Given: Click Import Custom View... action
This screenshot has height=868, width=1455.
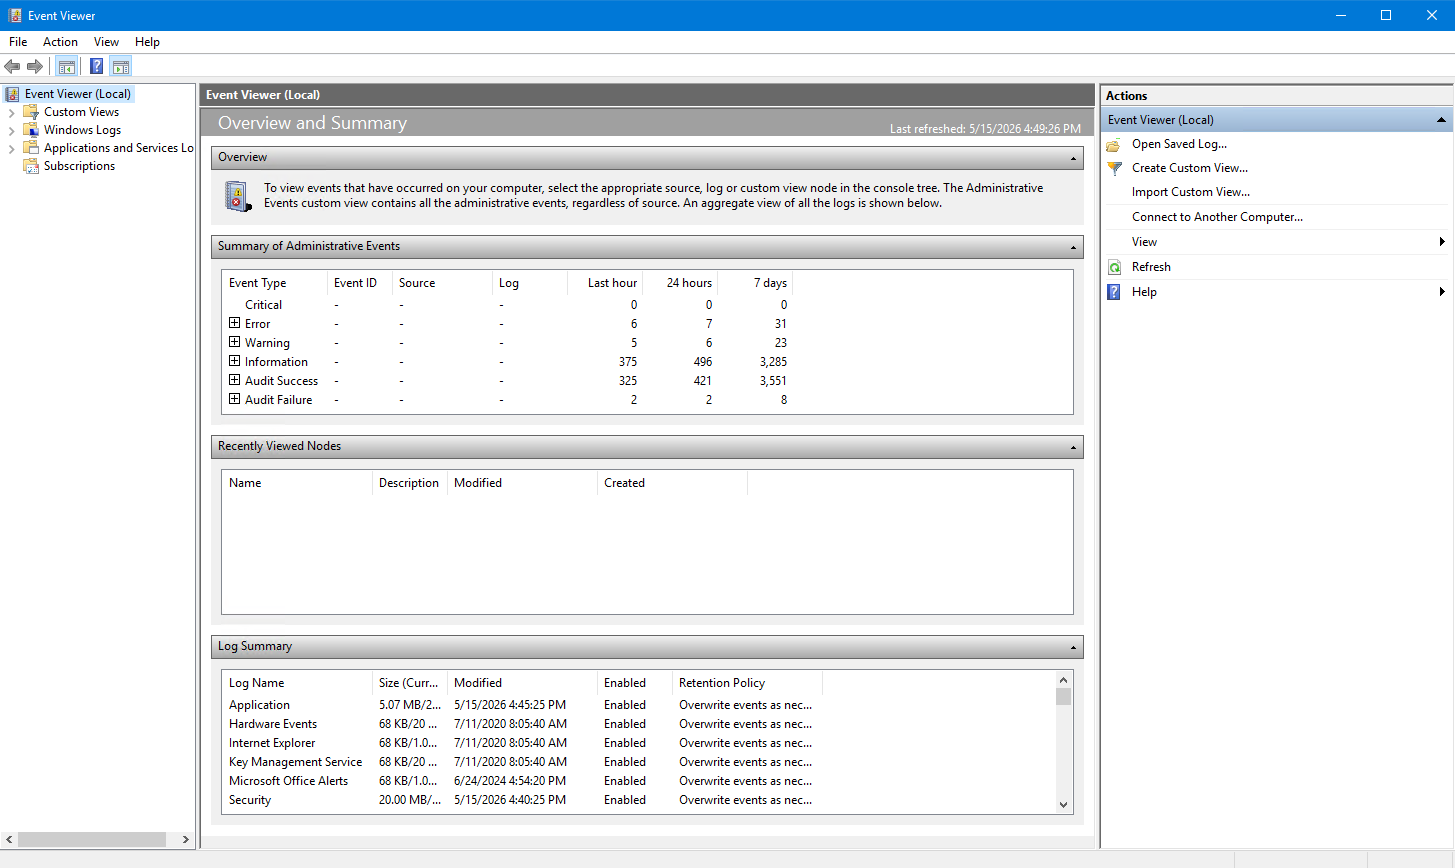Looking at the screenshot, I should point(1191,192).
